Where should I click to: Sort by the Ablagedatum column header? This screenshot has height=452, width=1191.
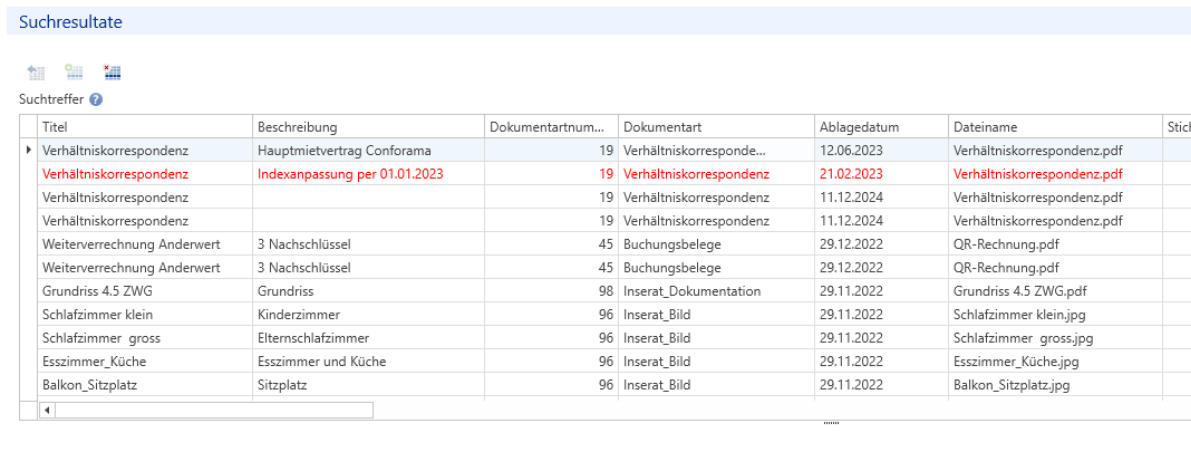881,127
